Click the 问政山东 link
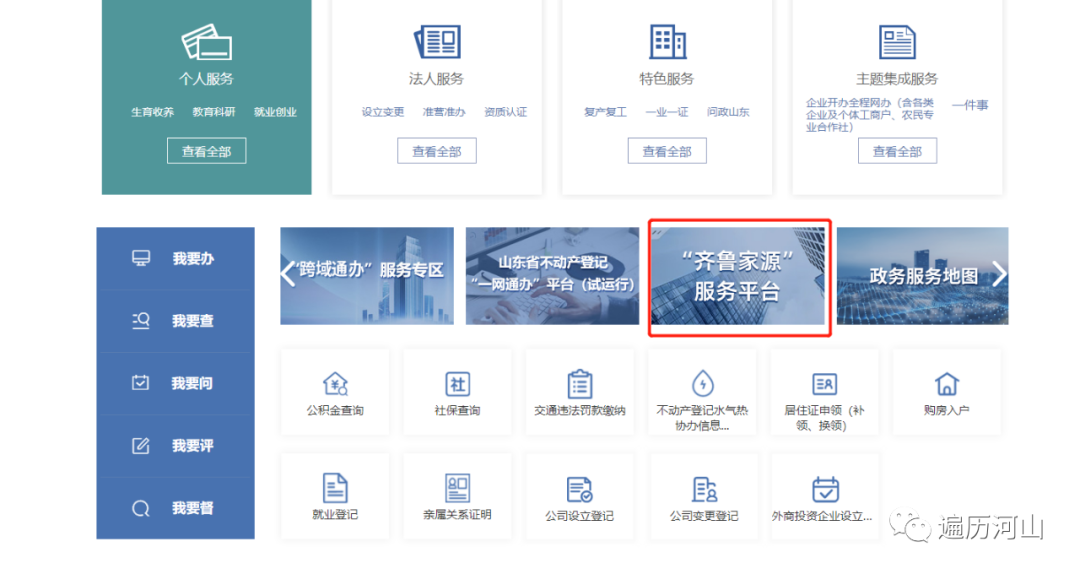The width and height of the screenshot is (1080, 574). pos(728,112)
